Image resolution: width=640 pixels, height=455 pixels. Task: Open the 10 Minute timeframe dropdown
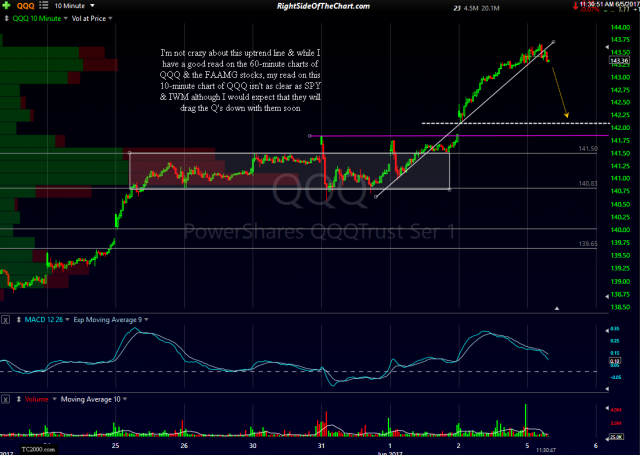pyautogui.click(x=74, y=6)
